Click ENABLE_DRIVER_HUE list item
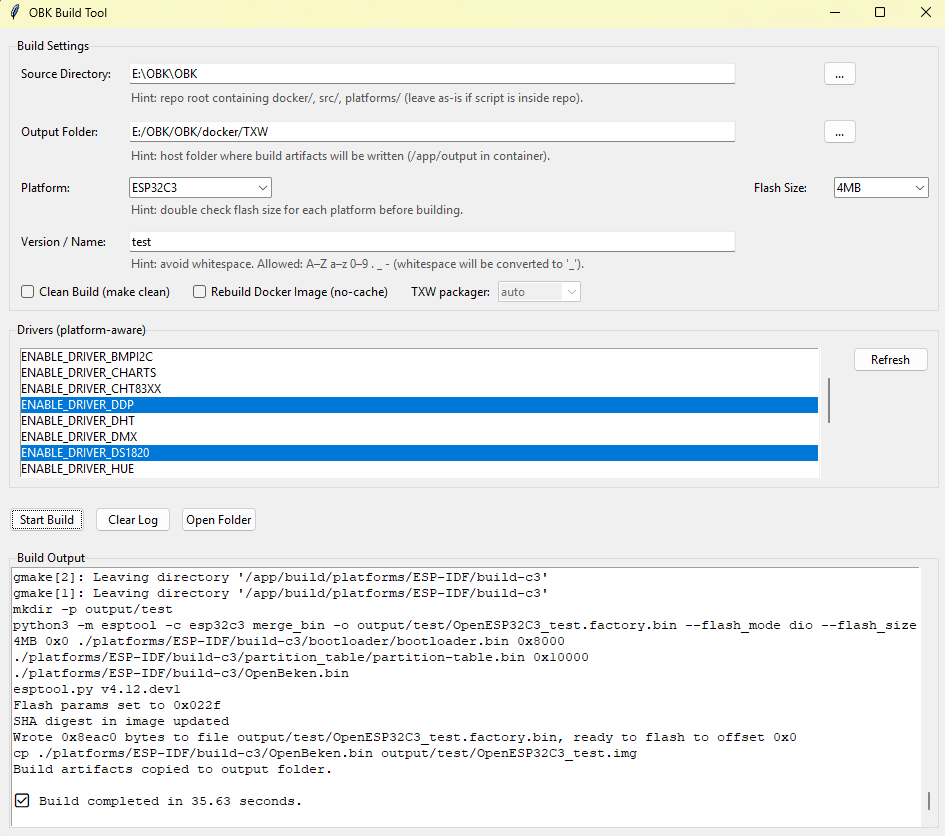 click(77, 469)
